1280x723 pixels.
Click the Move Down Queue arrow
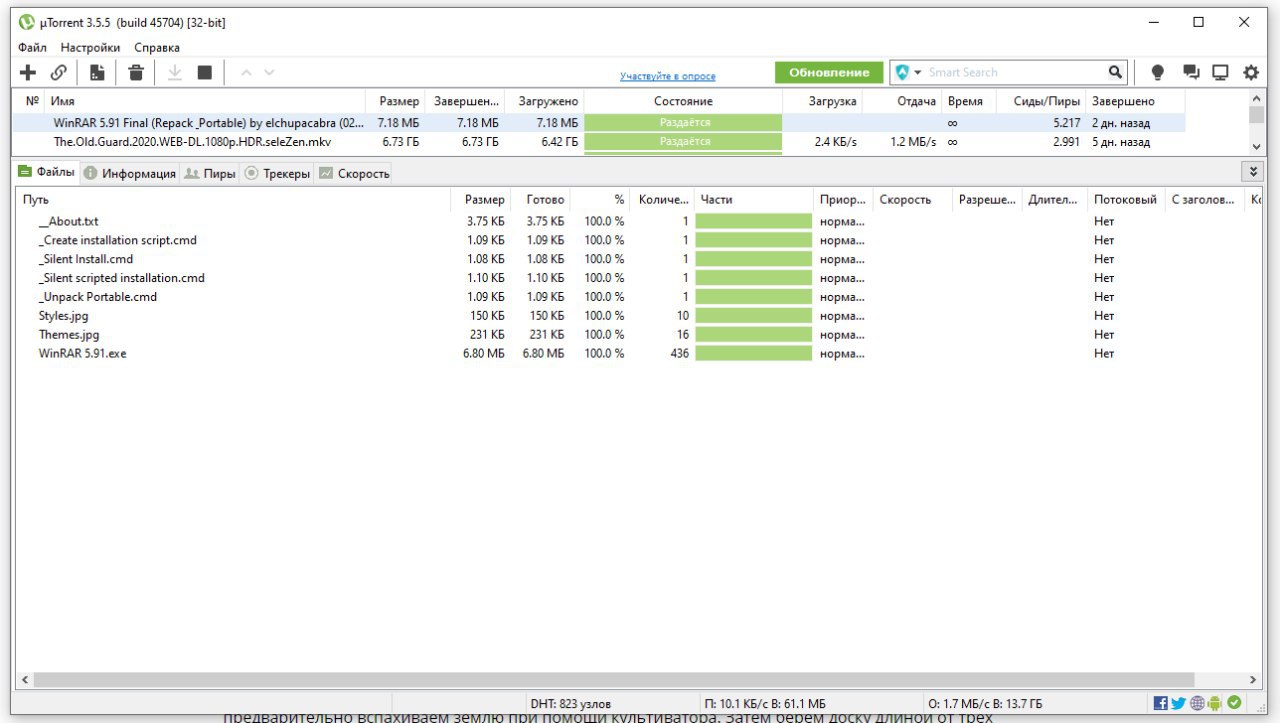(x=269, y=72)
